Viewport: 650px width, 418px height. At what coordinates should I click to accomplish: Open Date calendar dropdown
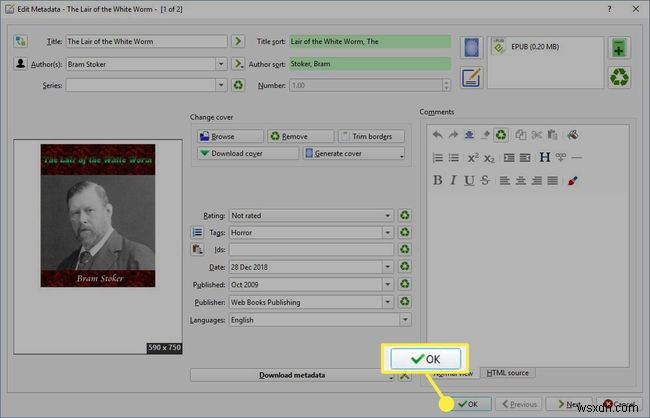(x=388, y=267)
